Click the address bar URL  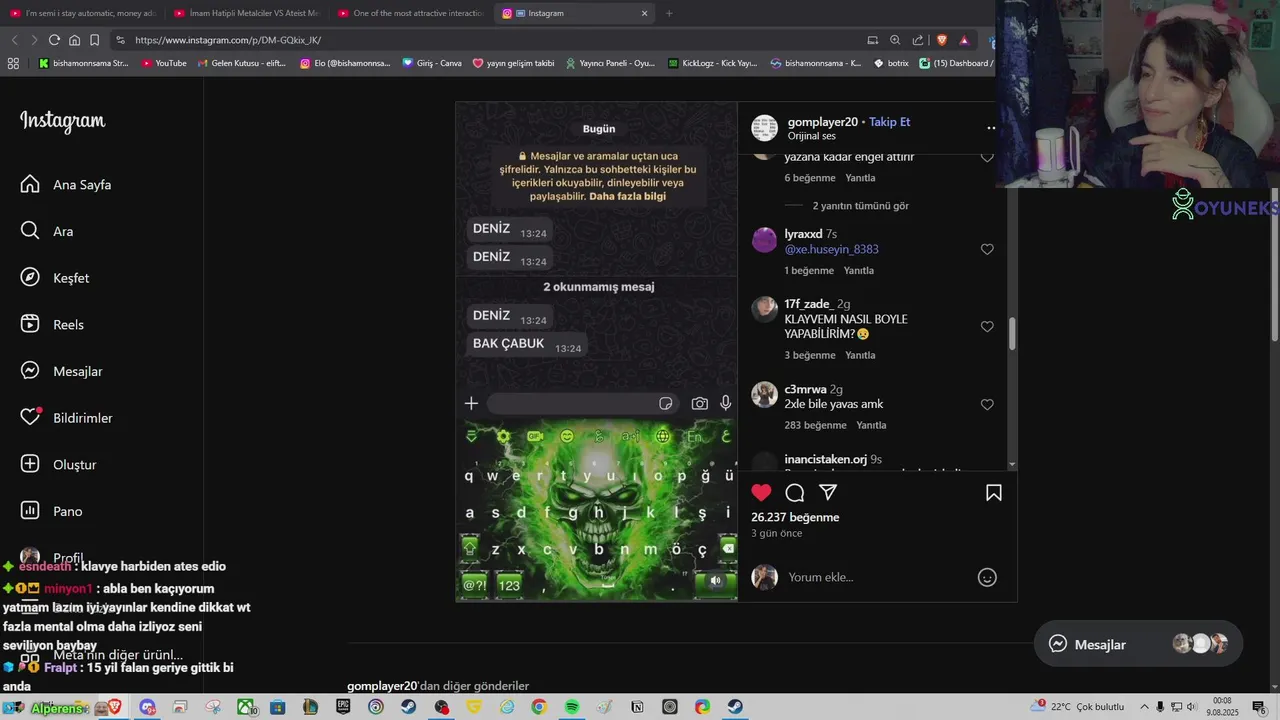click(x=228, y=40)
